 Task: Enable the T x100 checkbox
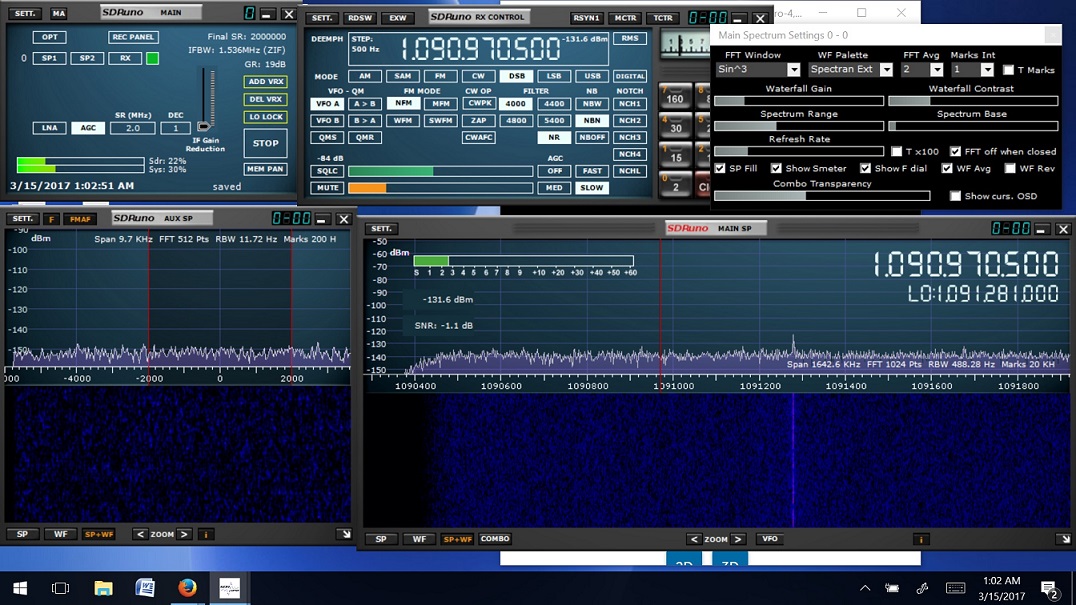pos(896,152)
